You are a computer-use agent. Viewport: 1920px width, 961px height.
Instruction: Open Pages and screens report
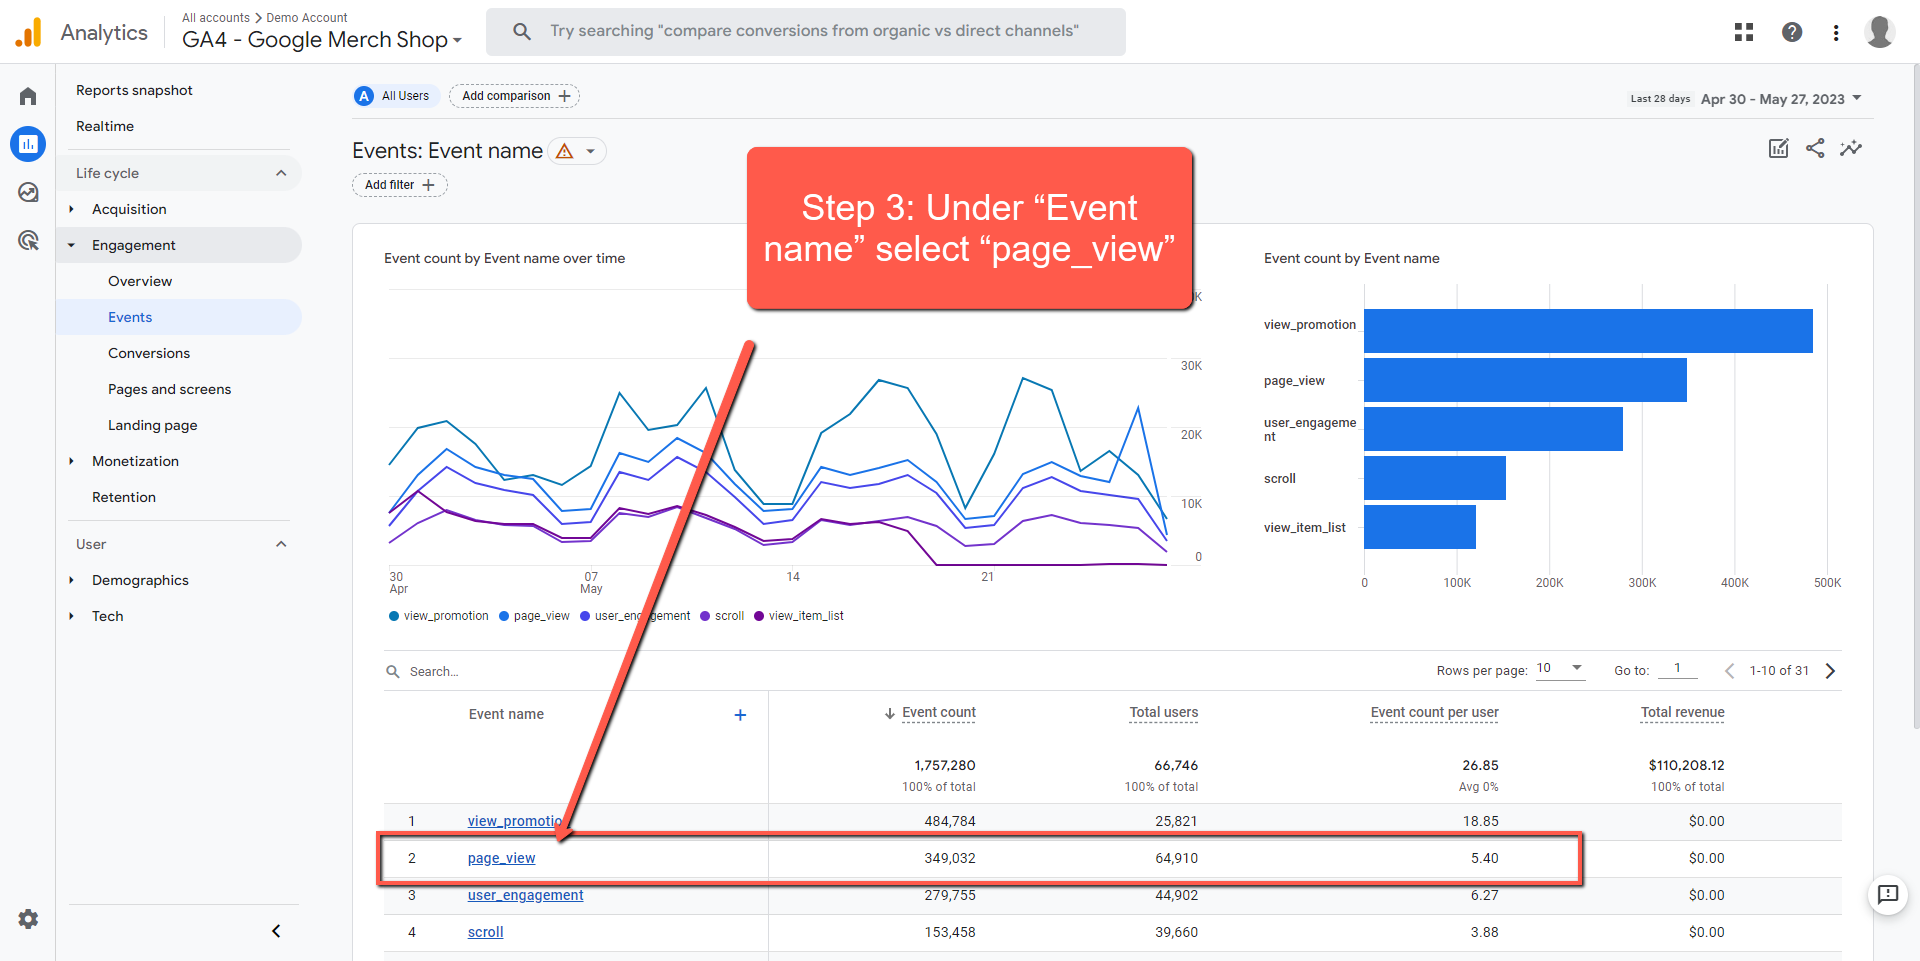[x=169, y=389]
